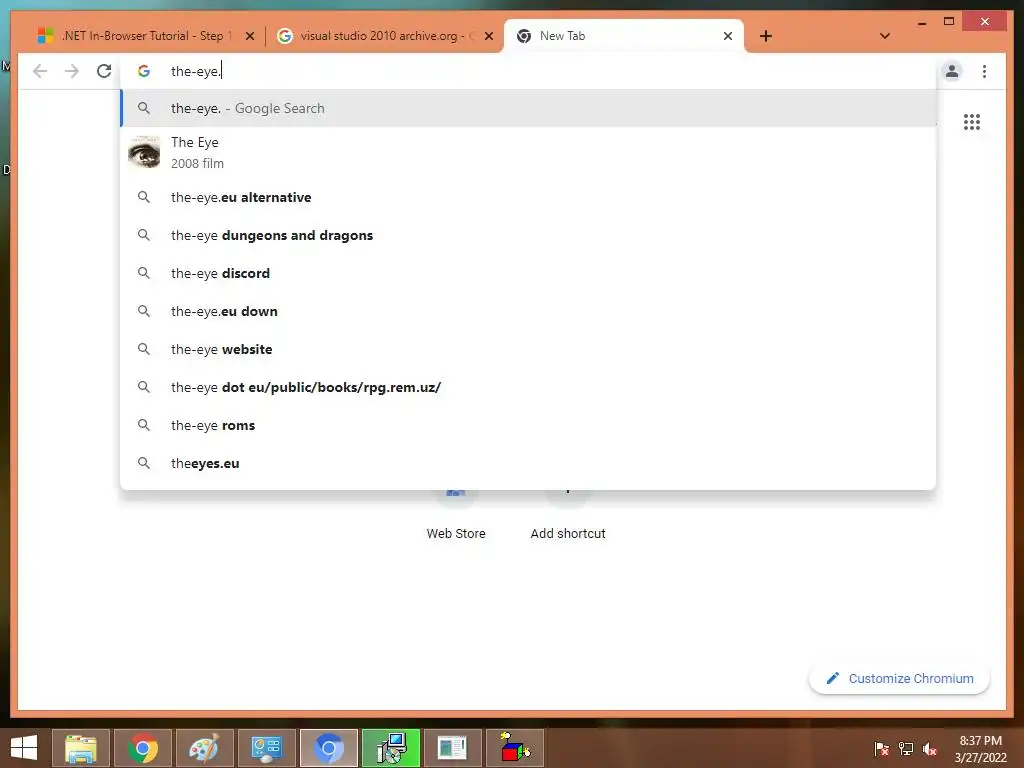Screen dimensions: 1024x768
Task: Open the window-layout taskbar icon
Action: [x=453, y=748]
